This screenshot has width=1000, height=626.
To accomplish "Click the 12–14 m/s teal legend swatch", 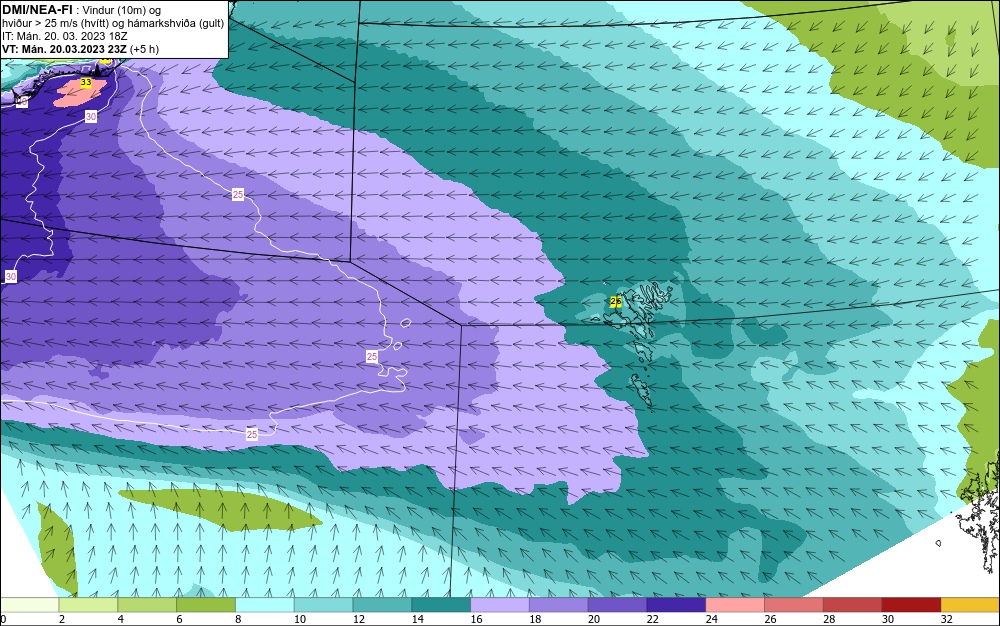I will (382, 605).
